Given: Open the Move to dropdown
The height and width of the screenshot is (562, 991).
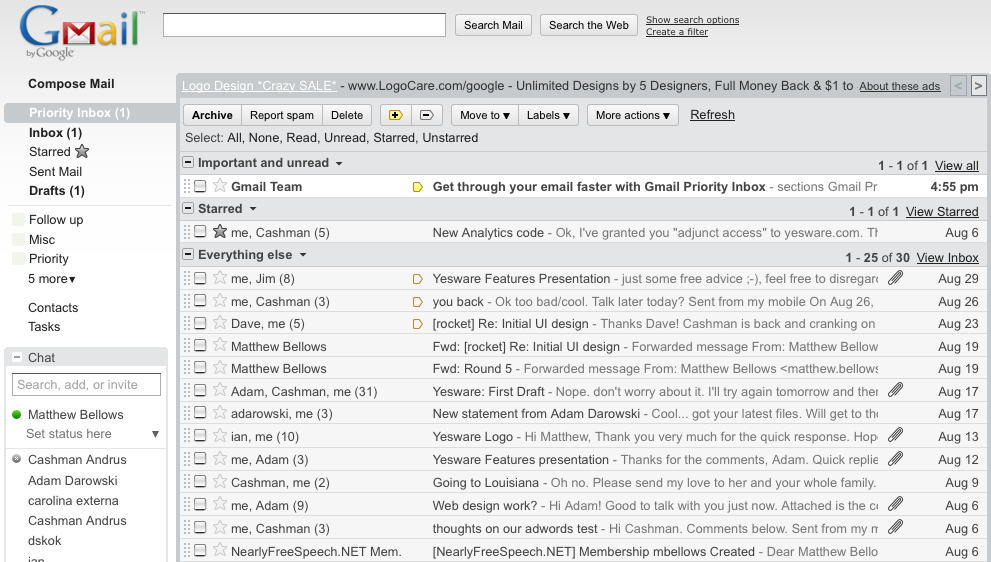Looking at the screenshot, I should point(485,115).
